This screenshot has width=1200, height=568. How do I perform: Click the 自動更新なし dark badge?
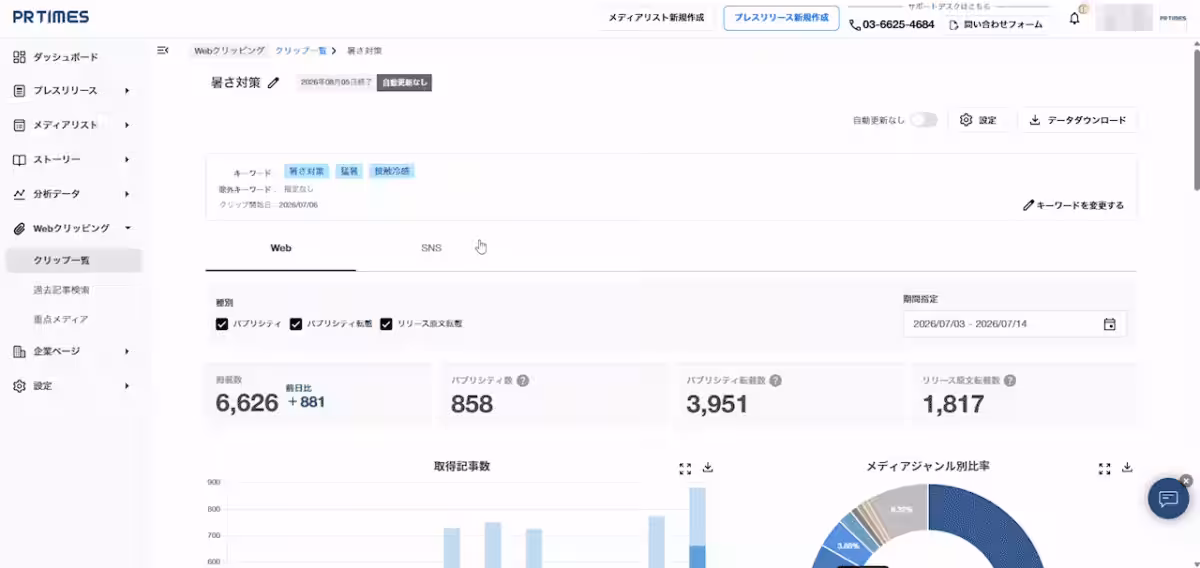pos(404,83)
